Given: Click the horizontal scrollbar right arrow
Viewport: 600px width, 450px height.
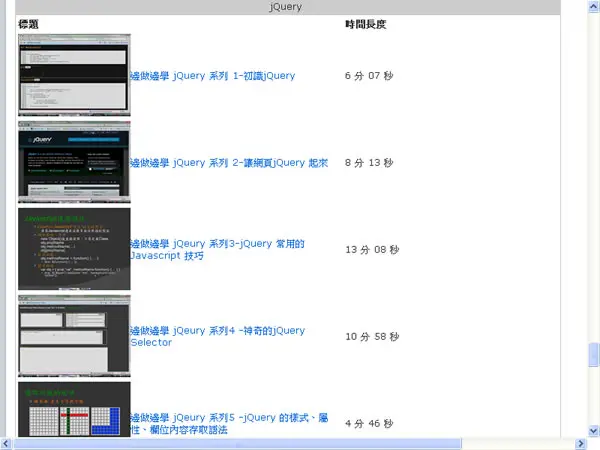Looking at the screenshot, I should pos(580,444).
